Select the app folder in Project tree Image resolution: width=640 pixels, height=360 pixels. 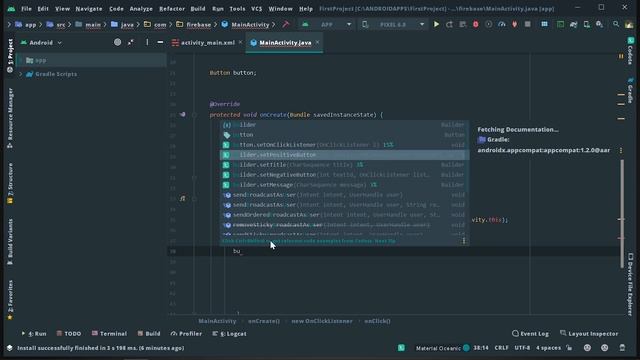(40, 60)
